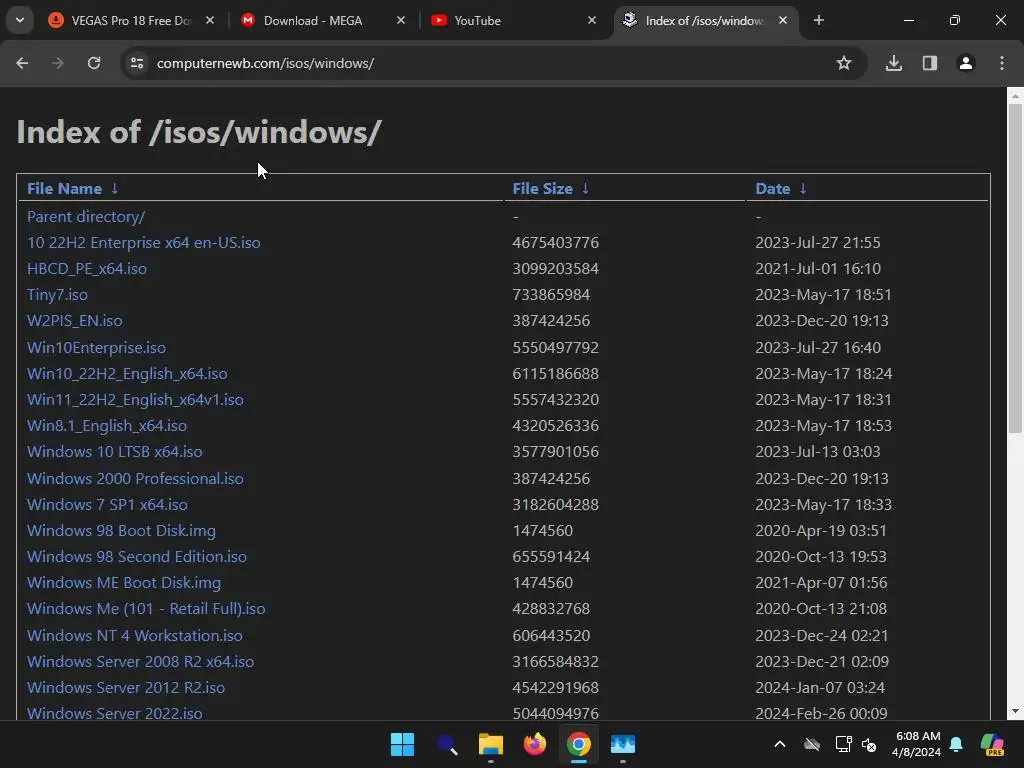The width and height of the screenshot is (1024, 768).
Task: Download Windows Me (101 - Retail Full).iso
Action: point(146,609)
